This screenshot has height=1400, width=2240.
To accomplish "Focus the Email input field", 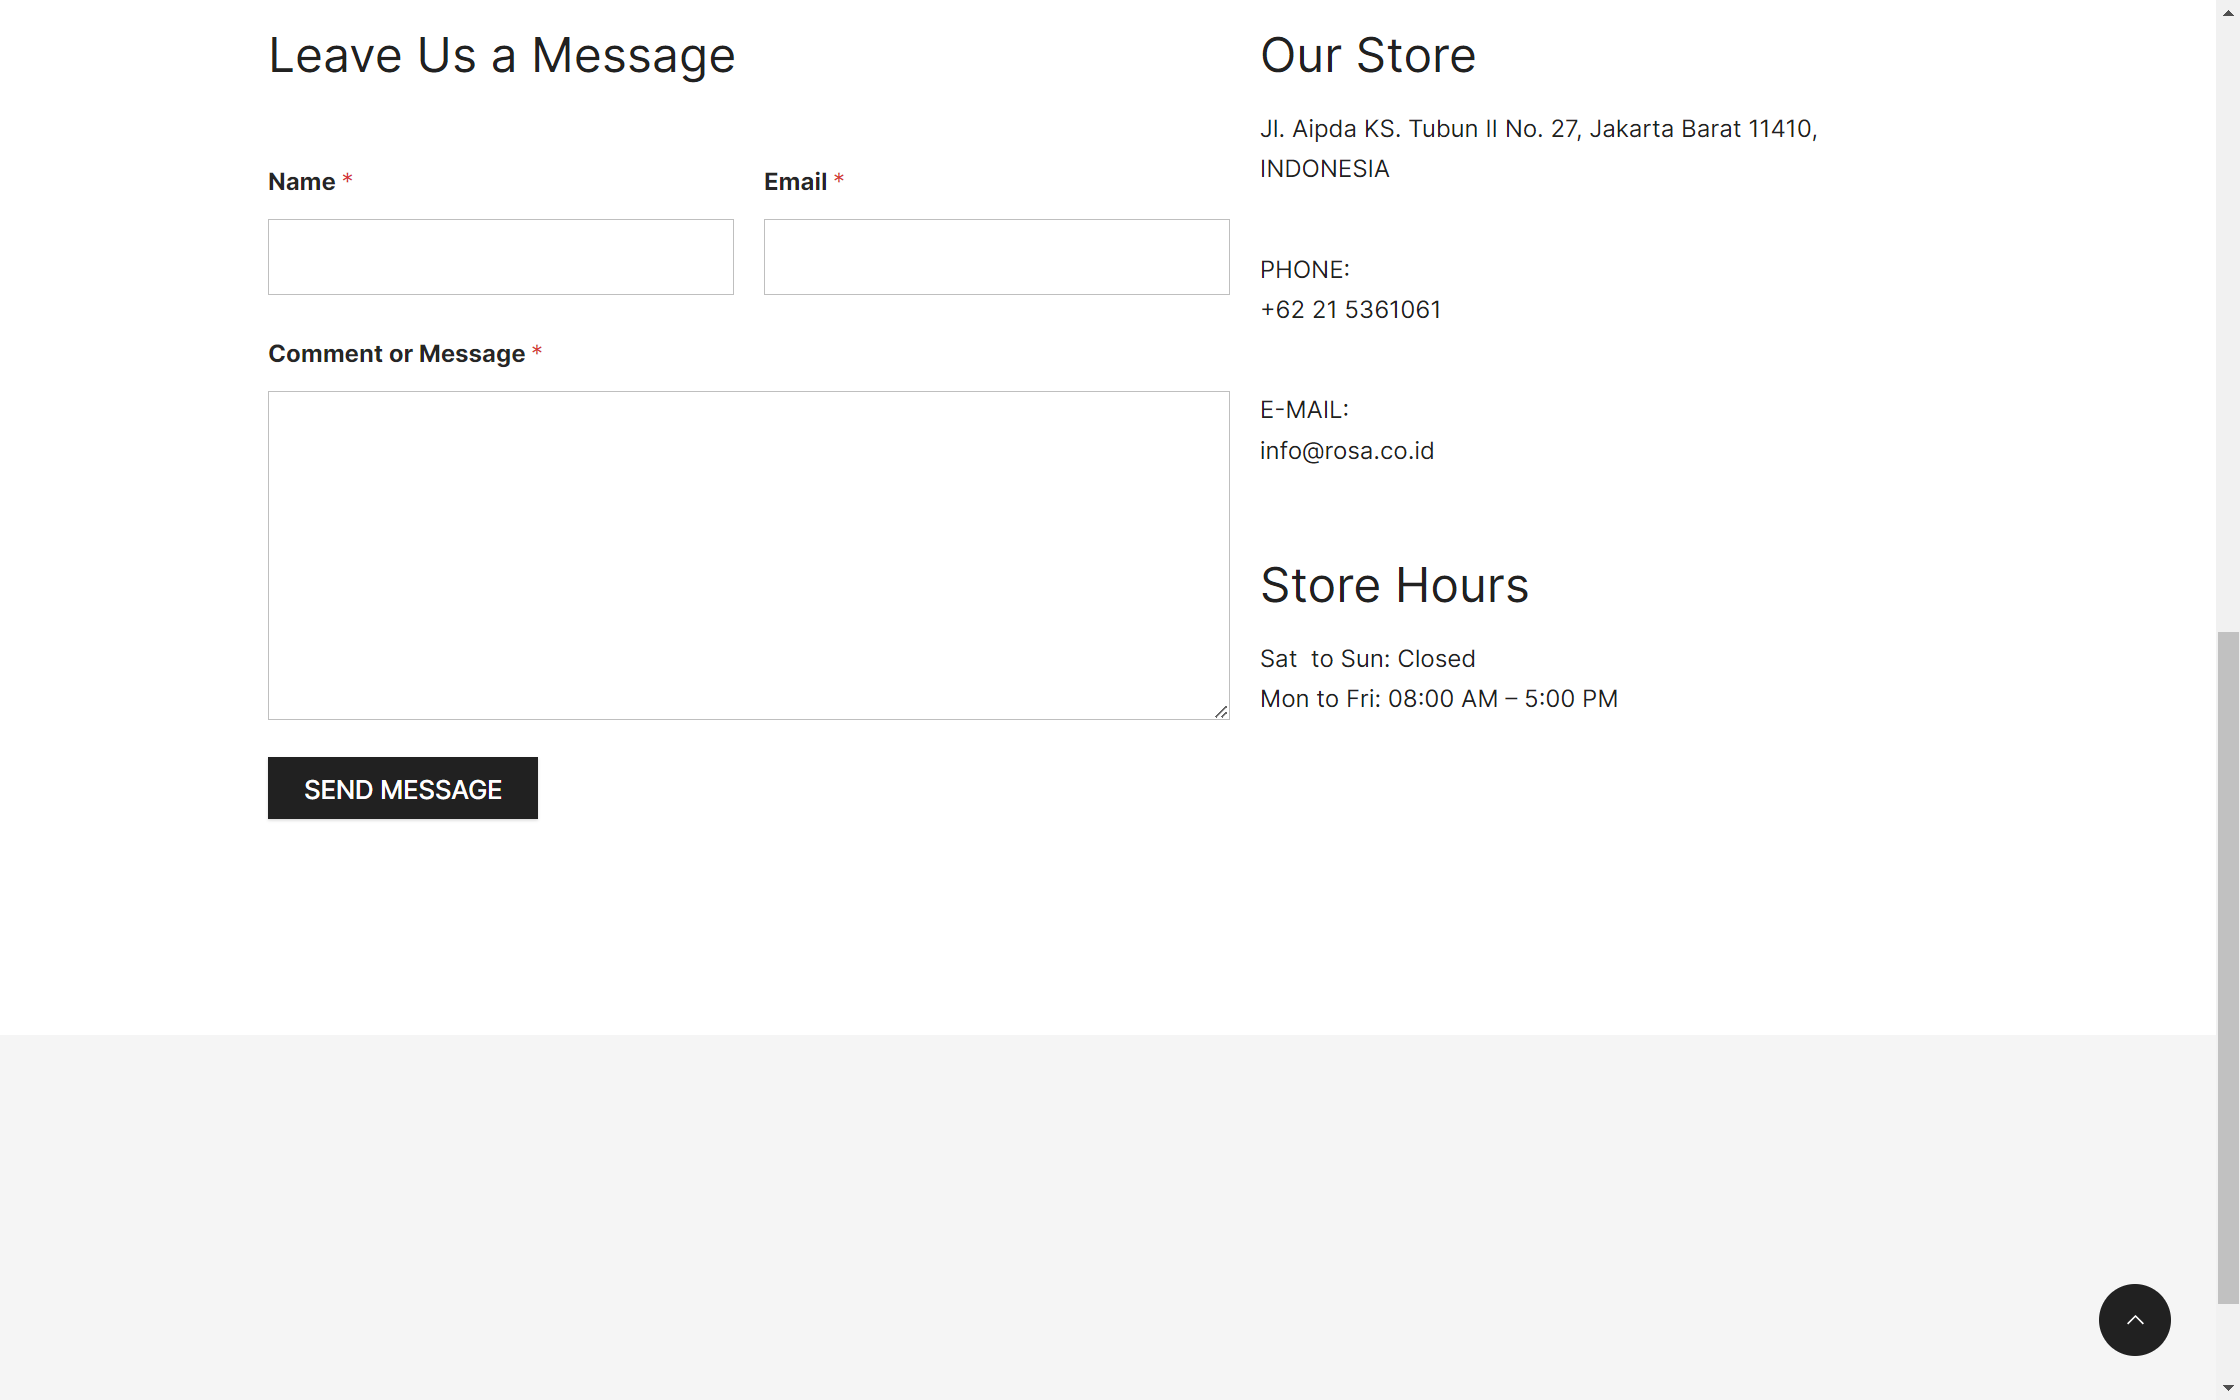I will coord(996,257).
